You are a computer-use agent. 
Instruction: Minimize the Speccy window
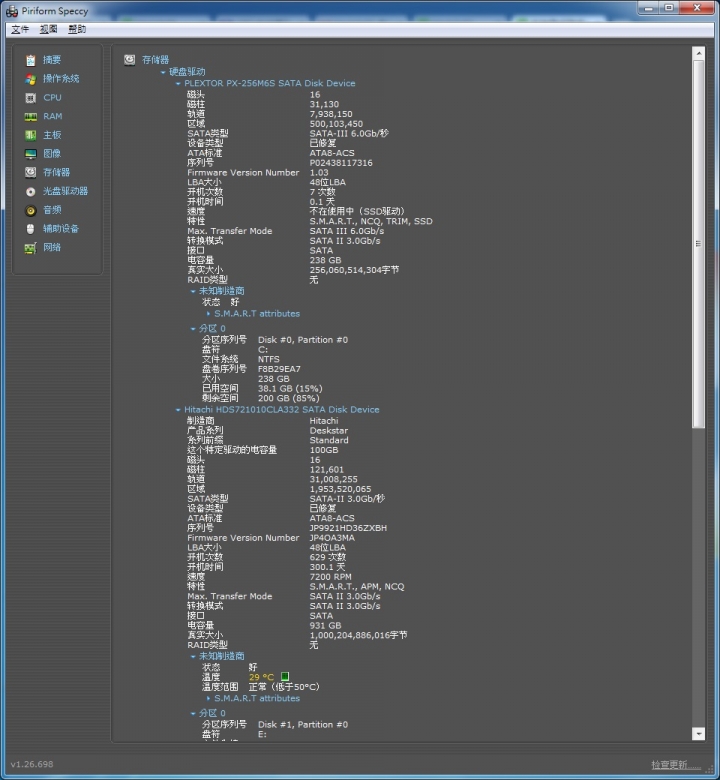point(648,8)
